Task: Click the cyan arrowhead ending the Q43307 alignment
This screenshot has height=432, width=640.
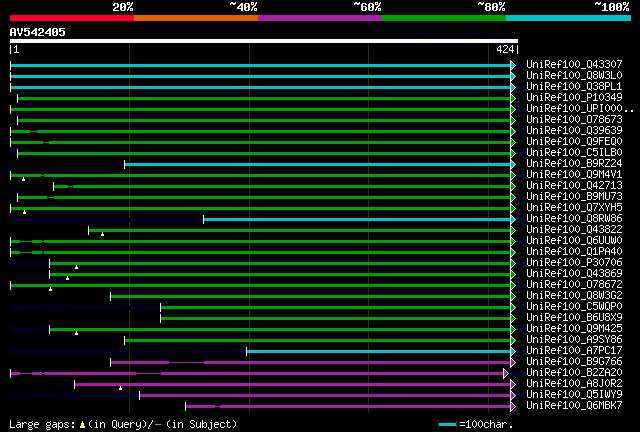Action: tap(513, 65)
